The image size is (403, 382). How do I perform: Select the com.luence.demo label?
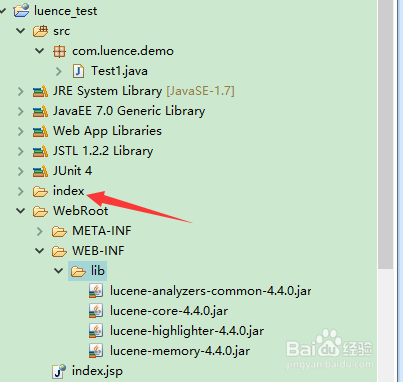point(123,51)
